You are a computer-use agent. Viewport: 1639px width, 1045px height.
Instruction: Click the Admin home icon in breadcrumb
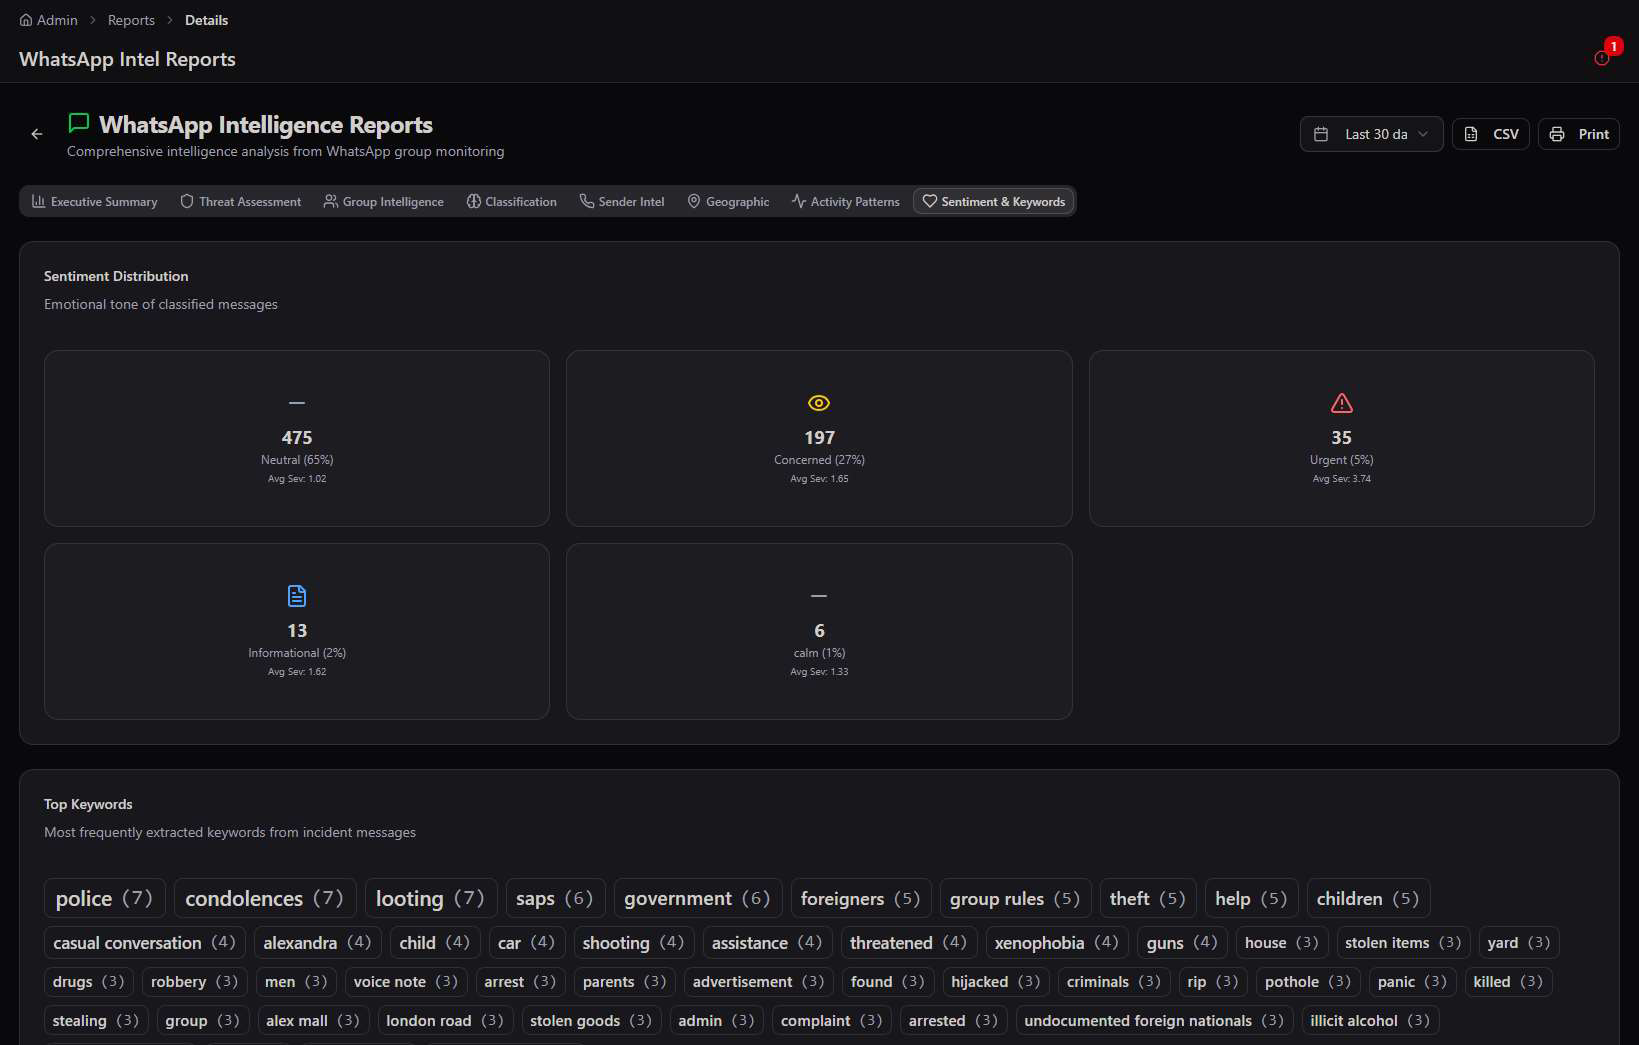(x=26, y=20)
